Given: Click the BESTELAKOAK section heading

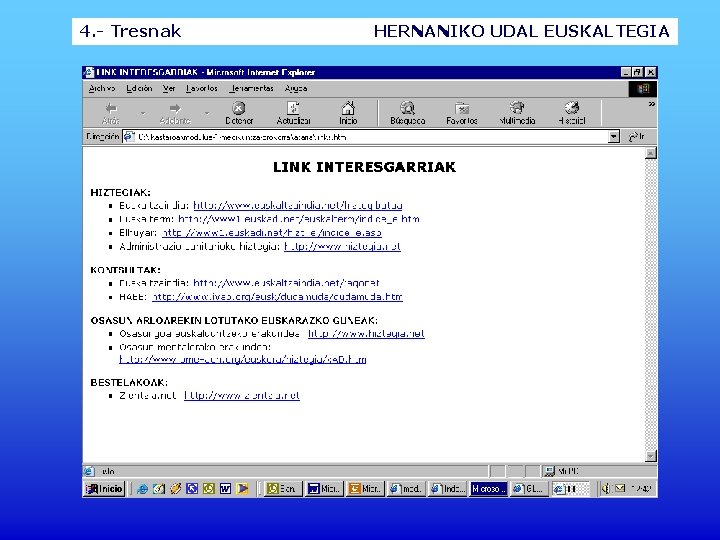Looking at the screenshot, I should pyautogui.click(x=129, y=382).
